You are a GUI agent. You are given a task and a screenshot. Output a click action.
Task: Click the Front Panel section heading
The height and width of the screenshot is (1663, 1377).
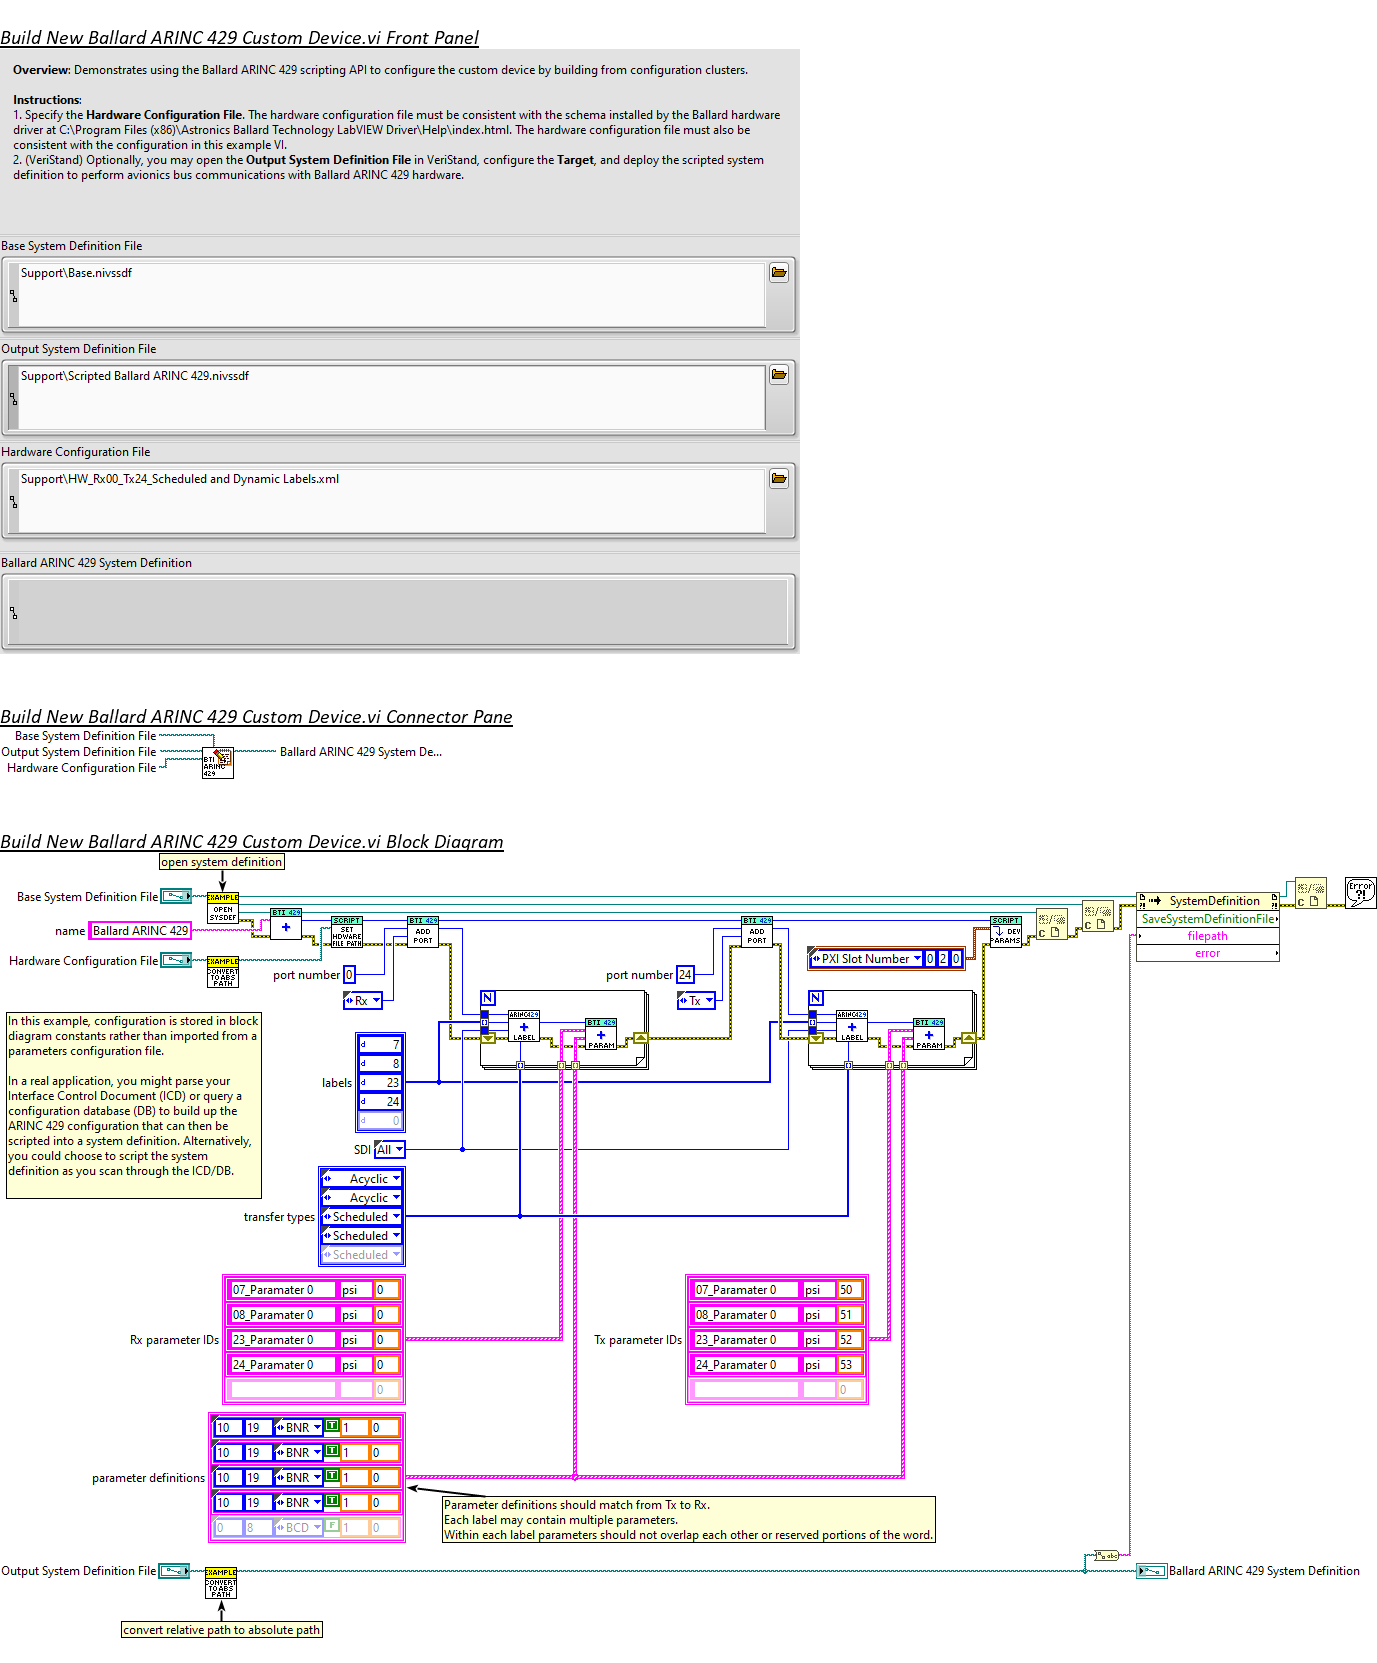(240, 38)
